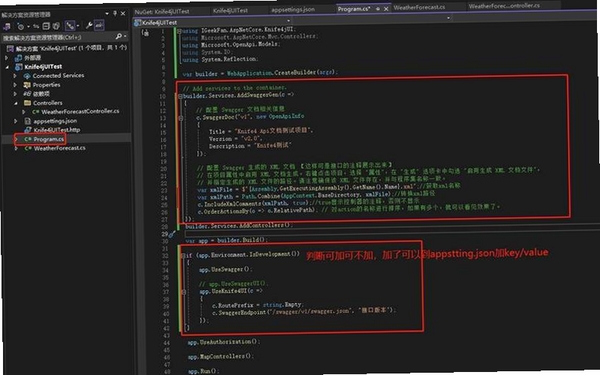Screen dimensions: 600x375
Task: Select the solution 'Knife4jUITest' root node
Action: [67, 48]
